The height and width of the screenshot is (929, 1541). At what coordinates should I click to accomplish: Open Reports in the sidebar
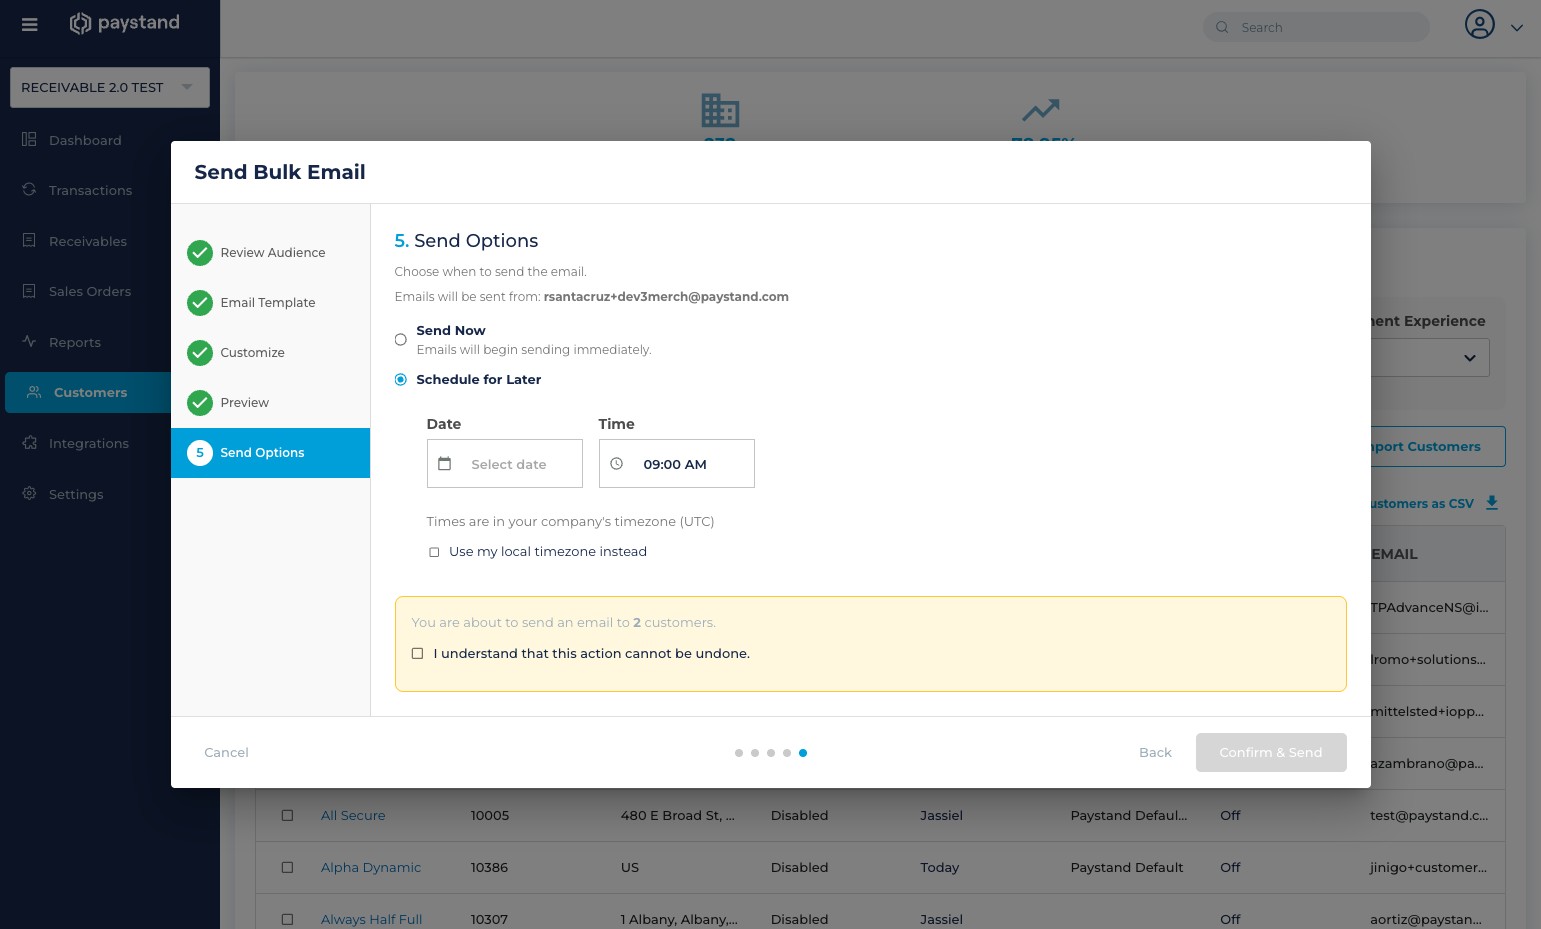[x=75, y=342]
